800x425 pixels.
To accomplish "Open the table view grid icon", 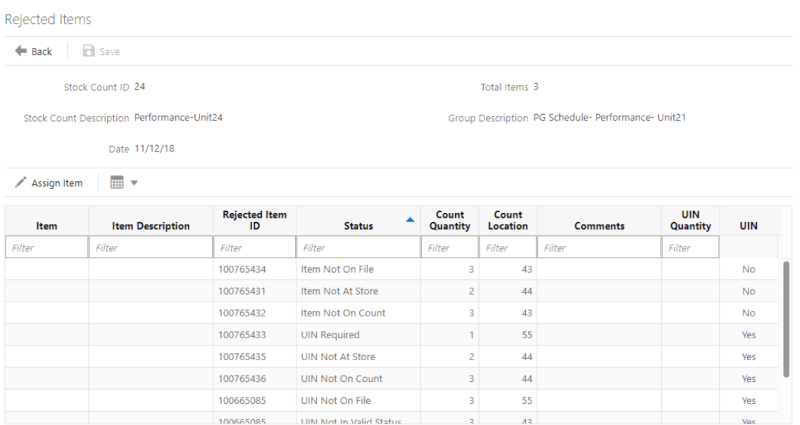I will pos(117,182).
